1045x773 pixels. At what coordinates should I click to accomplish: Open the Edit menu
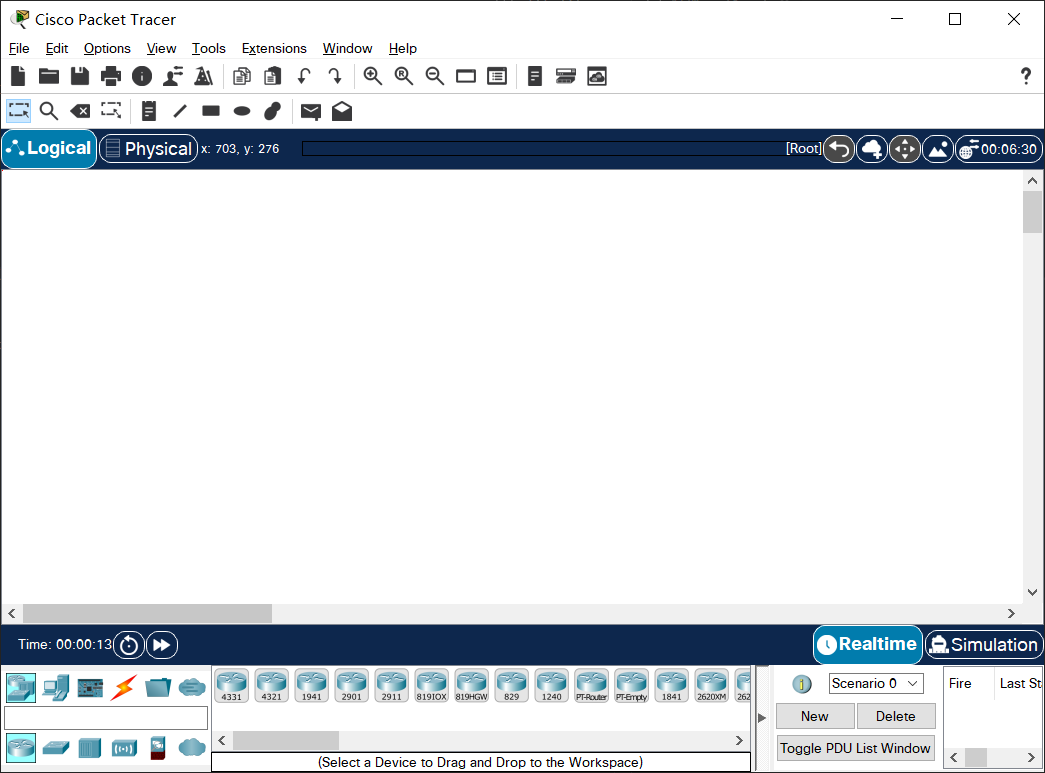click(x=57, y=48)
